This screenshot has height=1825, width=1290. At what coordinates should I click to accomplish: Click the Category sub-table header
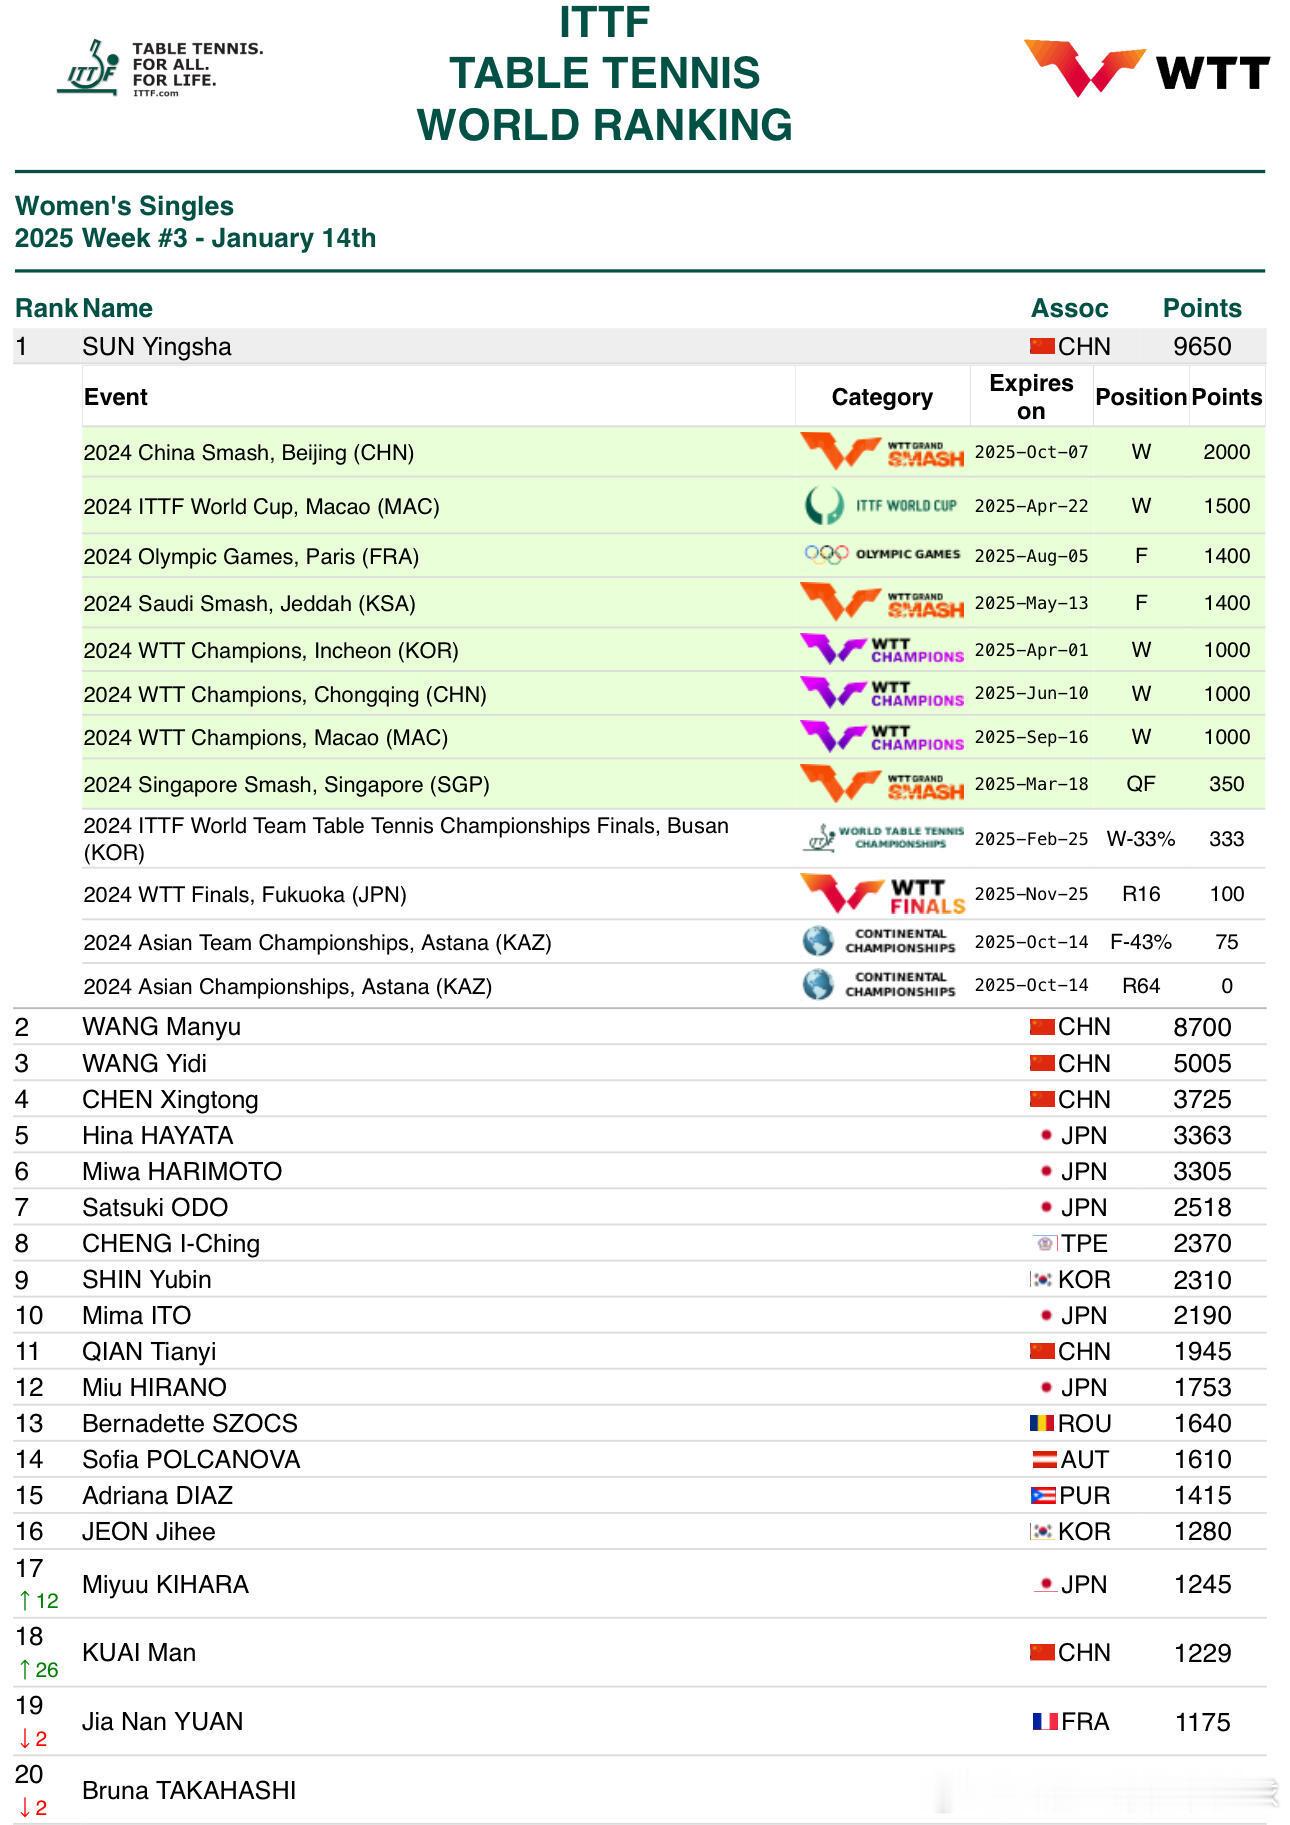point(882,397)
